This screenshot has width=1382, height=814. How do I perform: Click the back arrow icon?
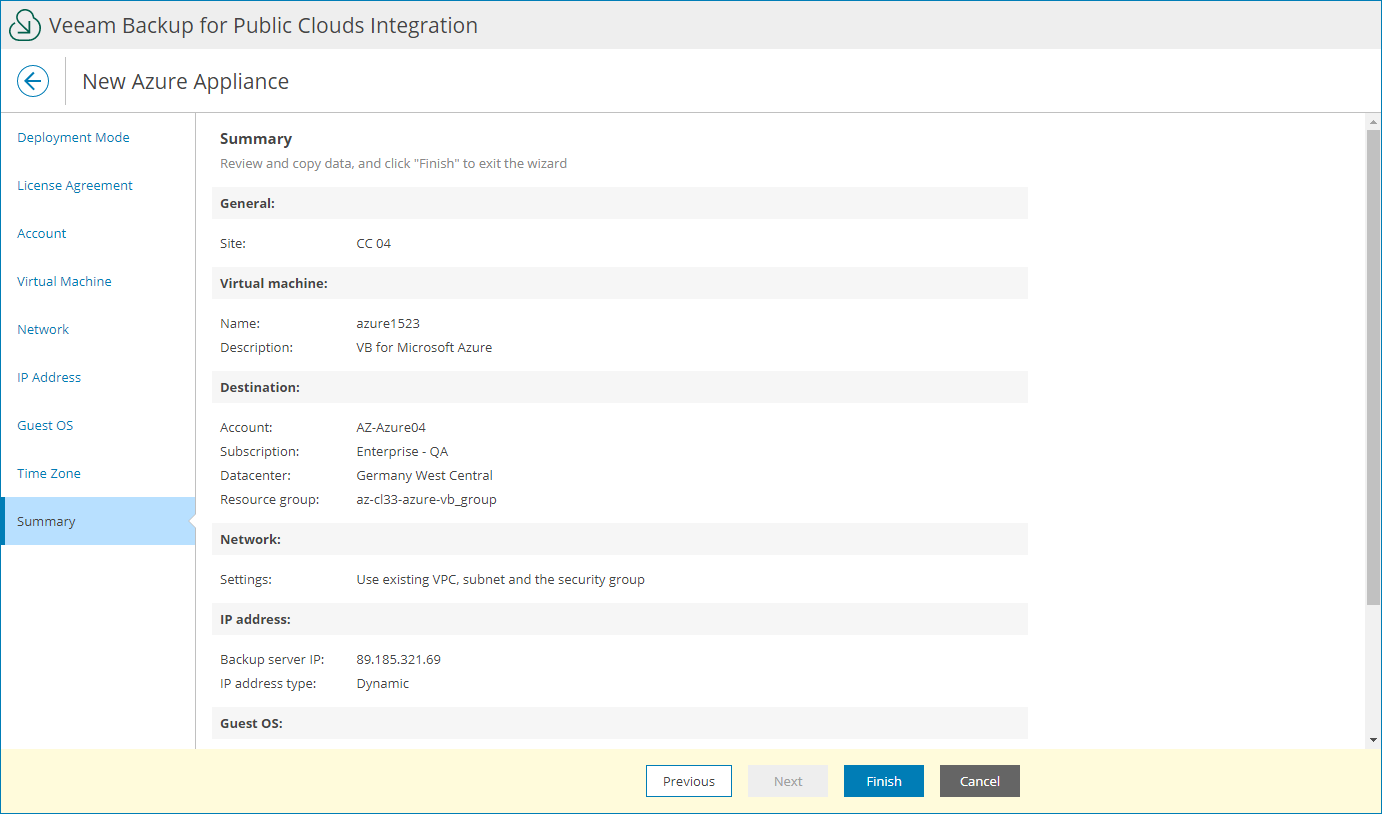(x=33, y=81)
